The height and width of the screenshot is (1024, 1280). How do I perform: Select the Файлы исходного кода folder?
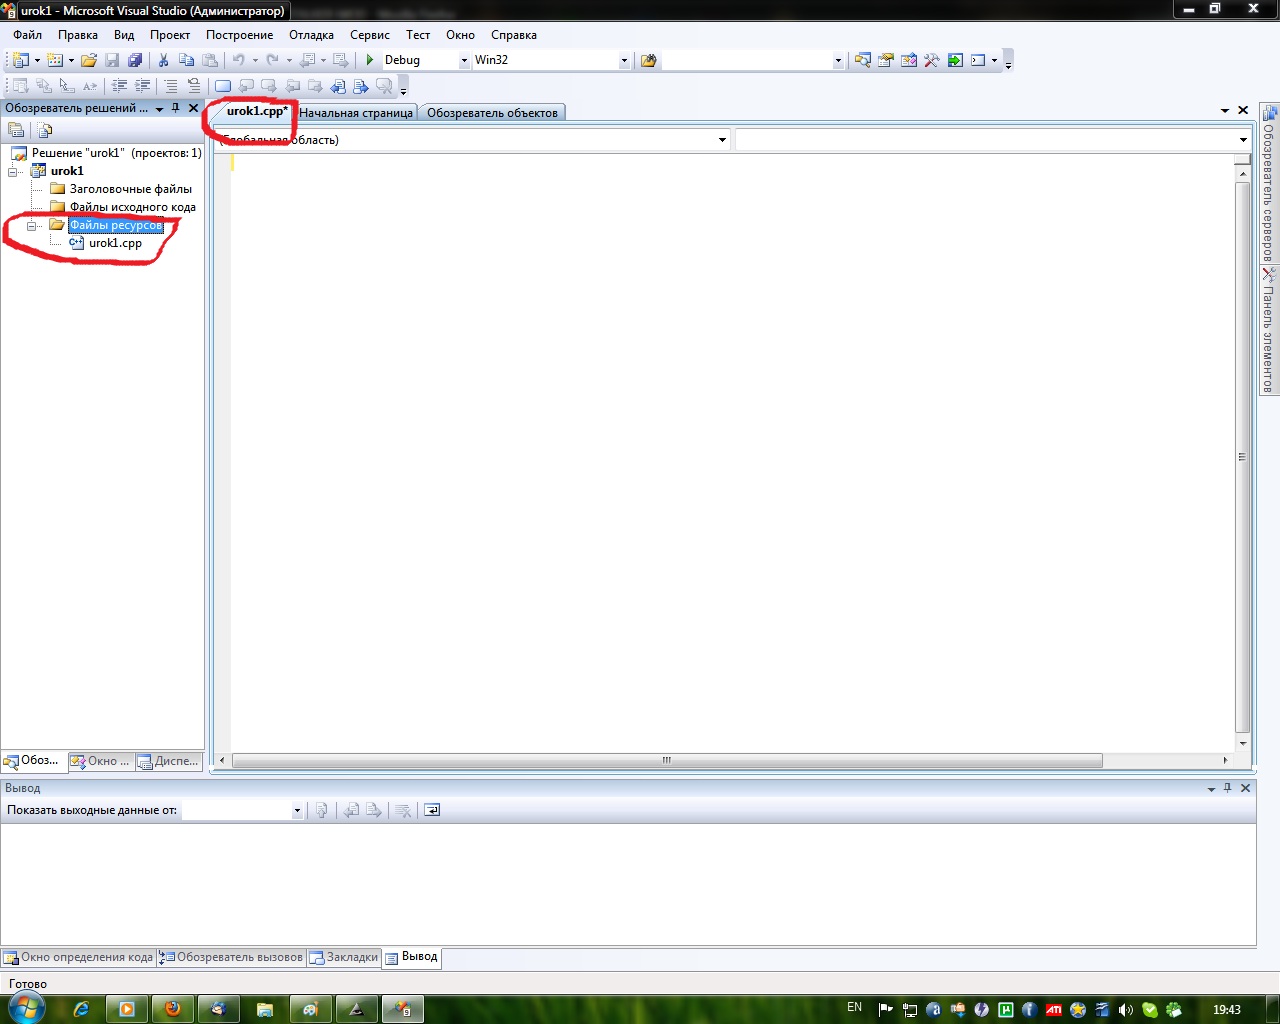[133, 207]
